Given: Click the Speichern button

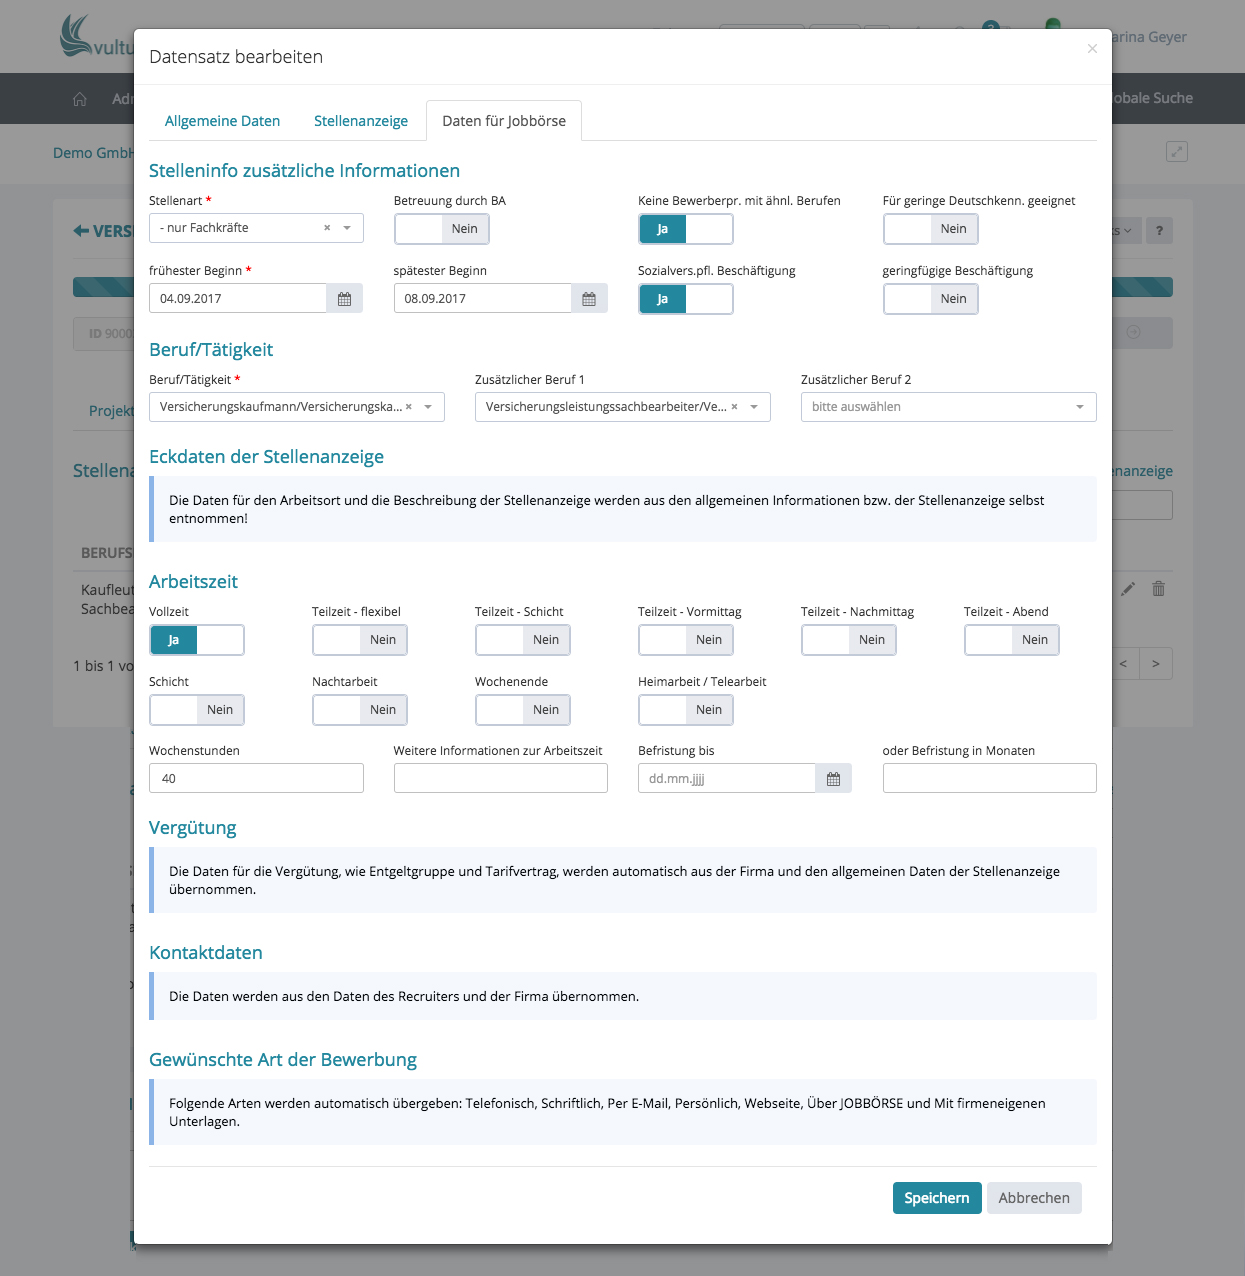Looking at the screenshot, I should click(x=936, y=1198).
